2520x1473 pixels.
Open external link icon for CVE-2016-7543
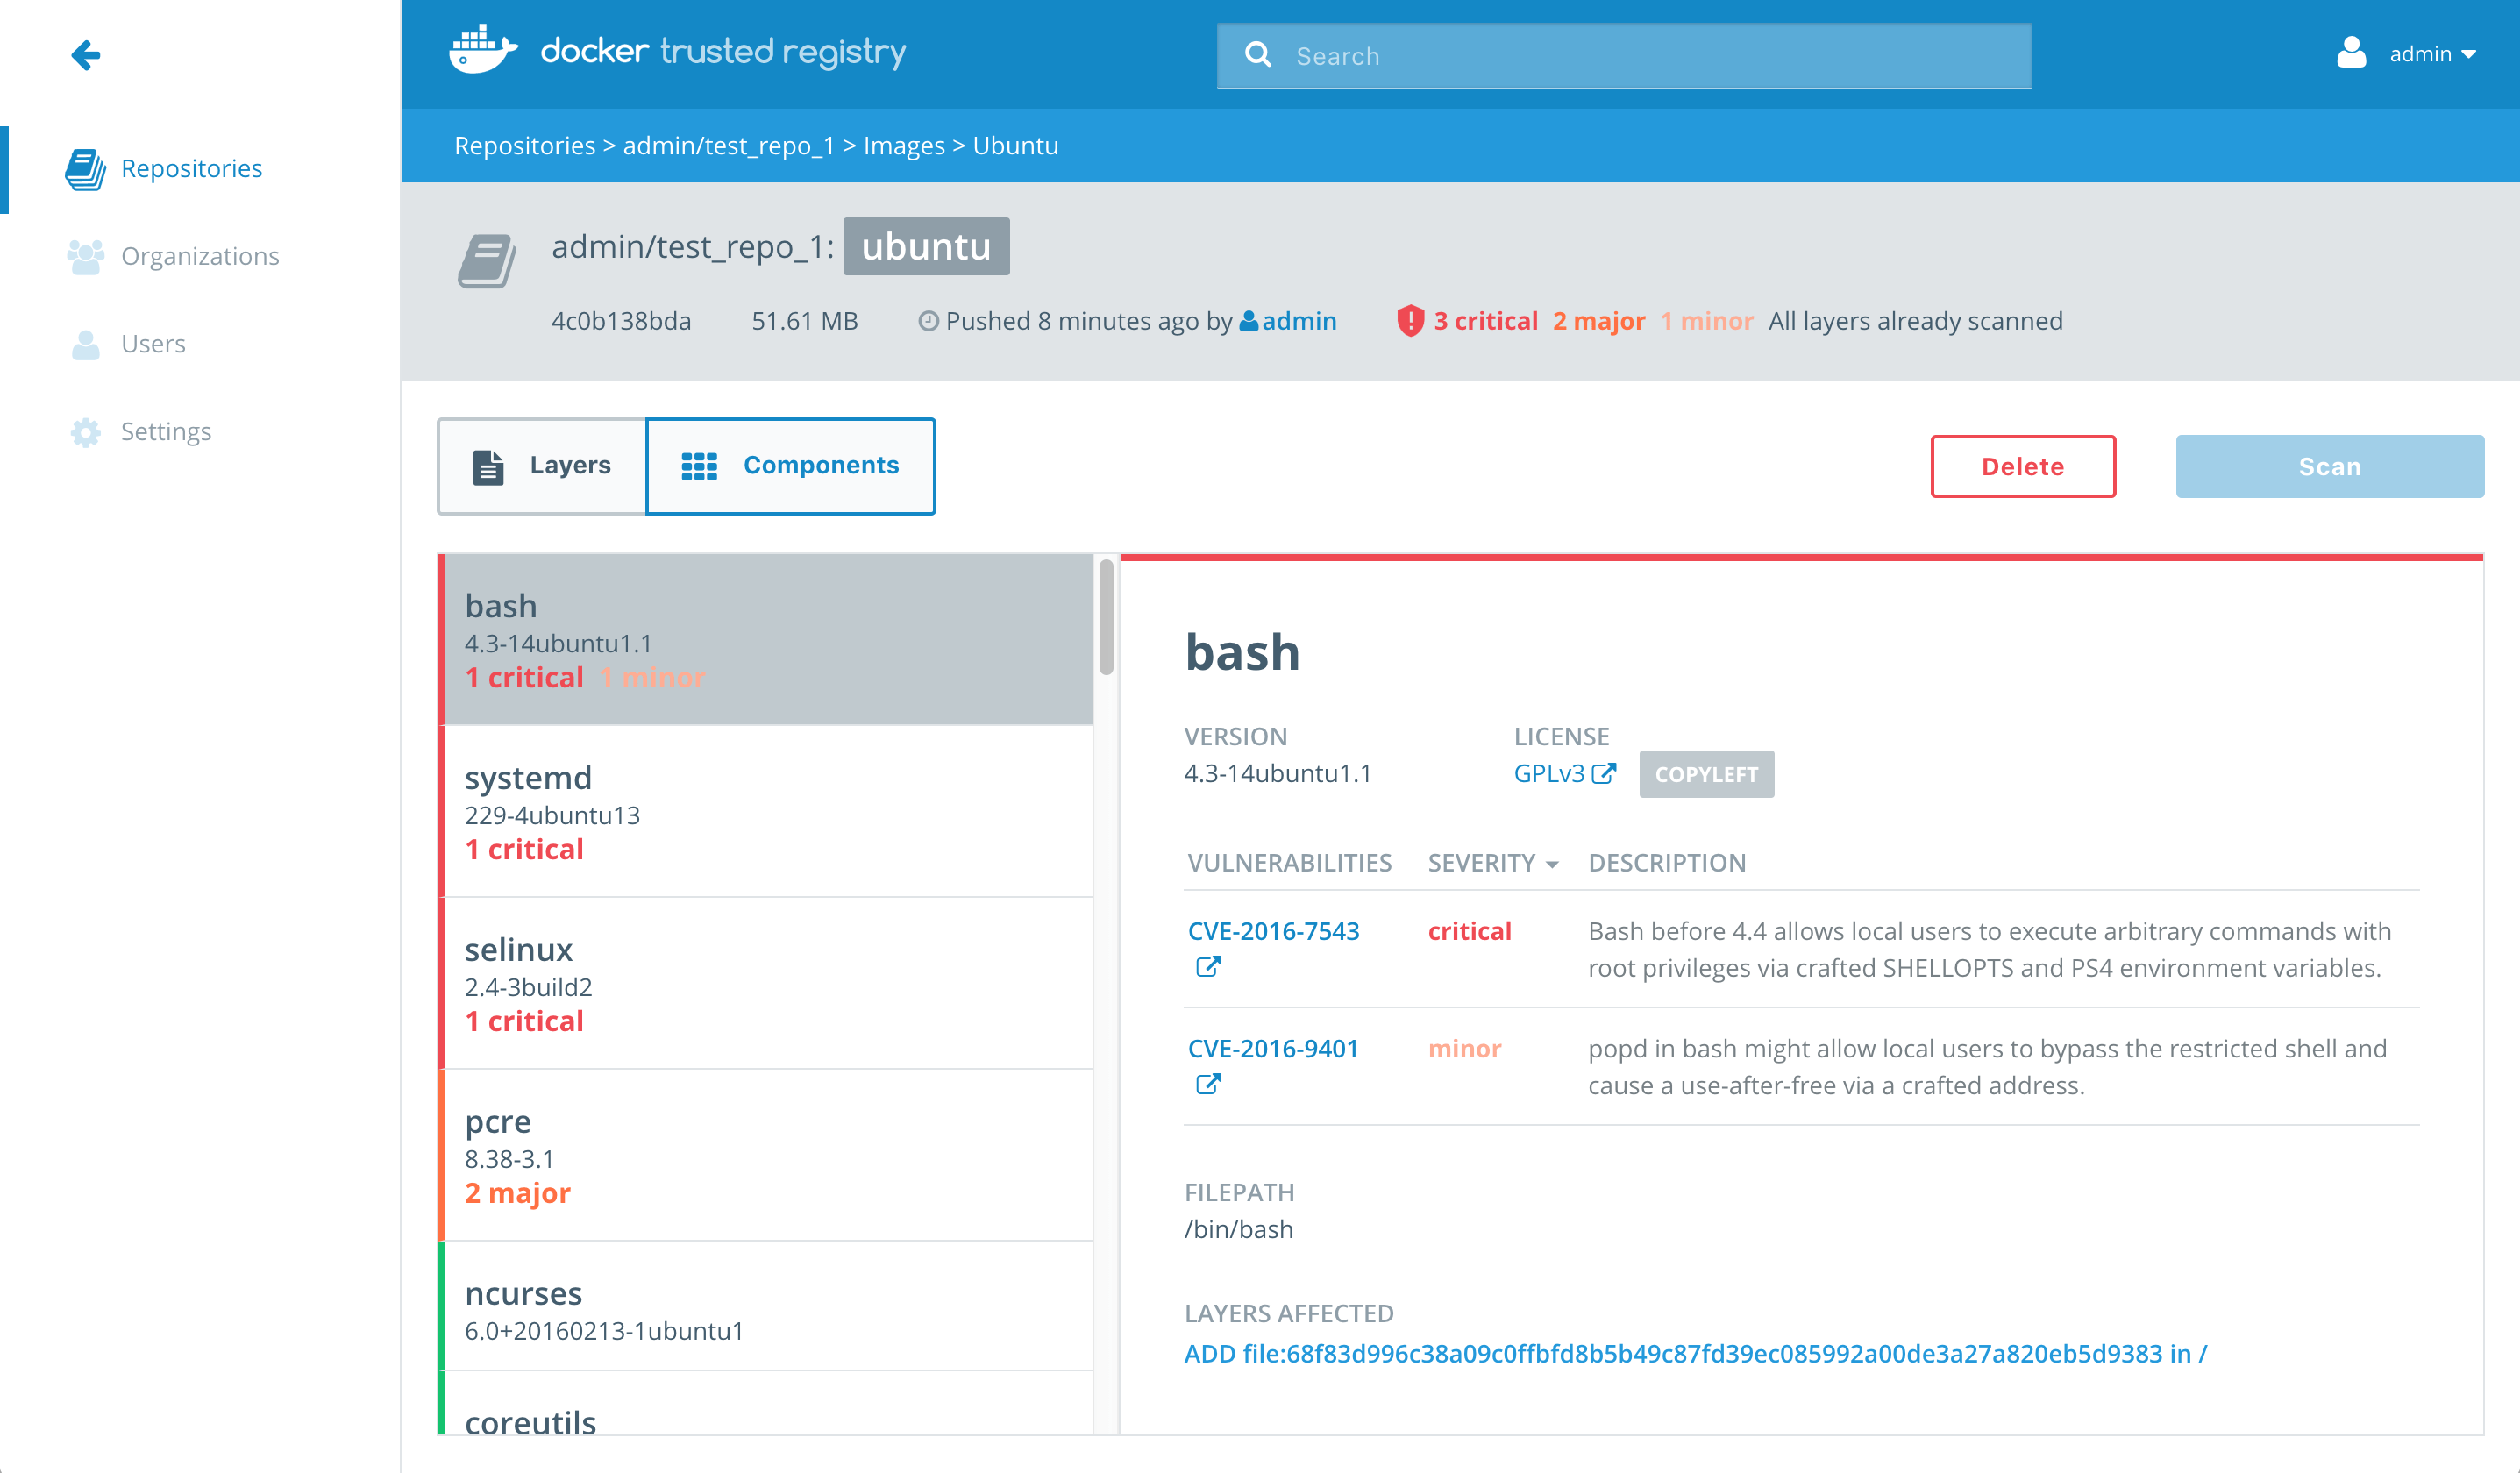pyautogui.click(x=1208, y=967)
